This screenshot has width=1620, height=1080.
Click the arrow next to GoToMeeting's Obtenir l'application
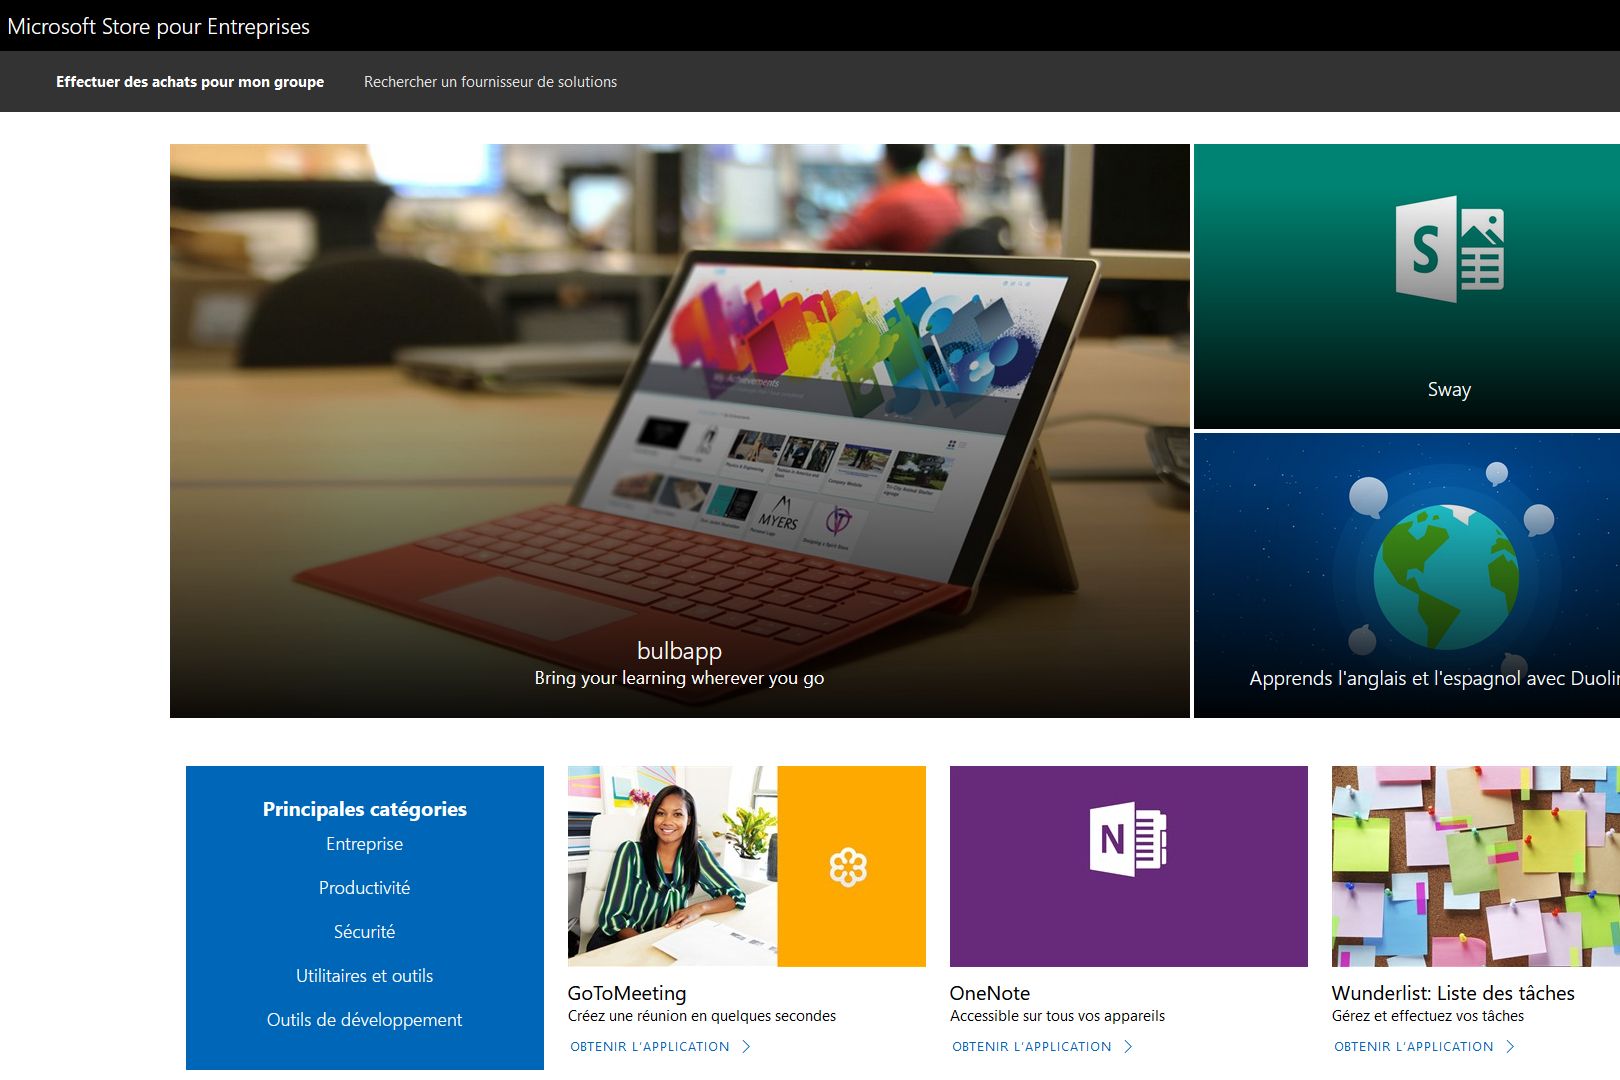click(x=746, y=1046)
